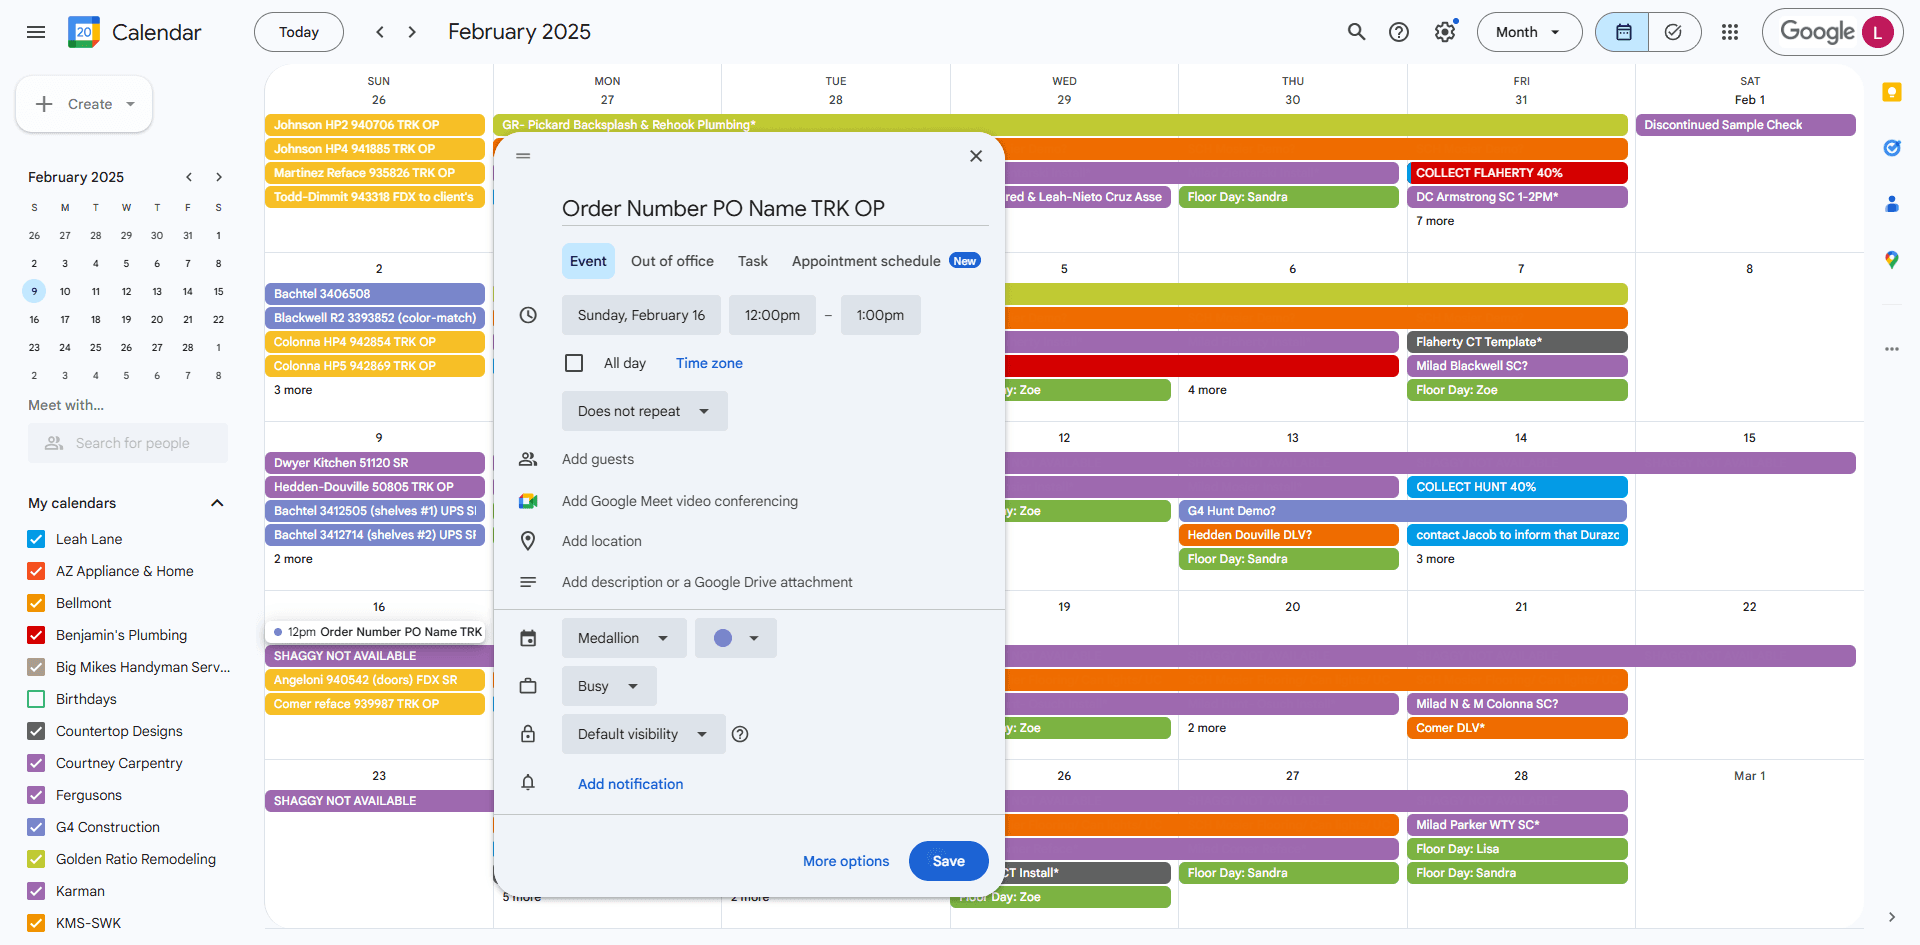
Task: Open the main hamburger menu
Action: pos(36,32)
